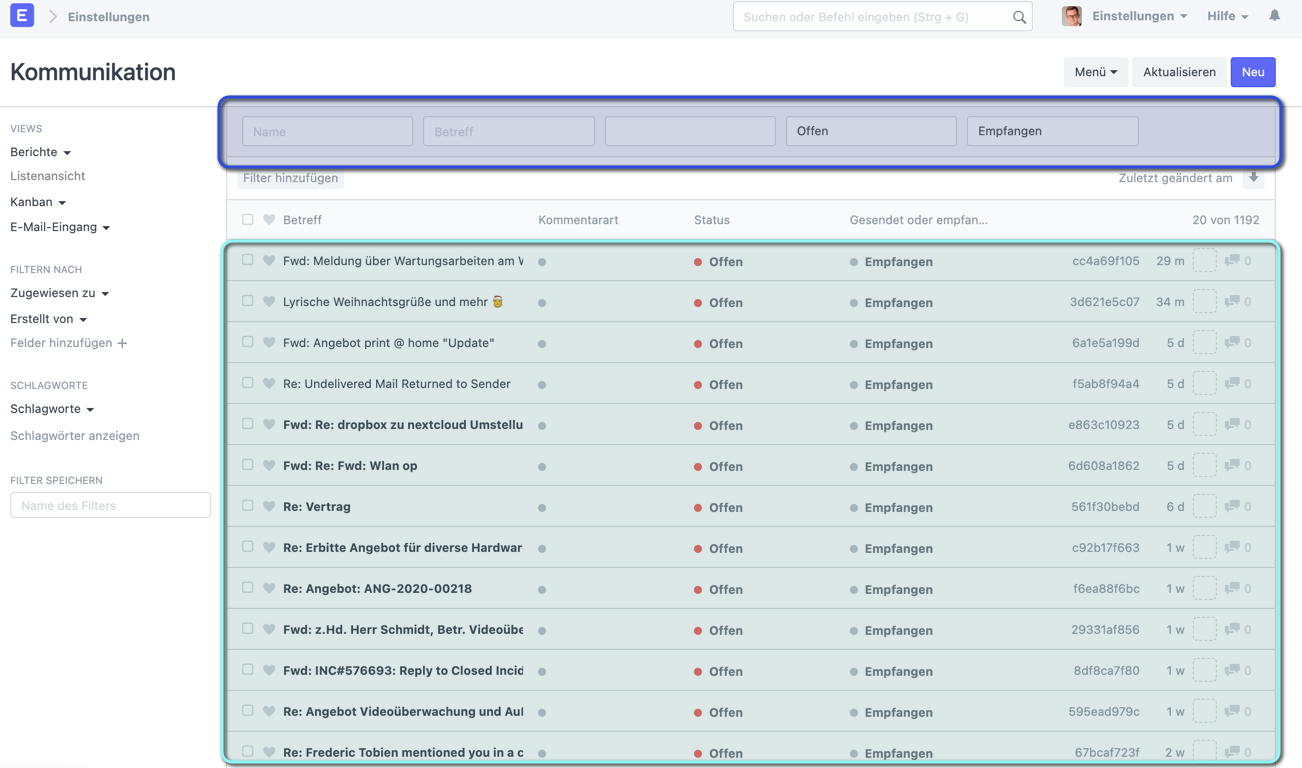Open comments icon for row 561f30bebd
This screenshot has width=1302, height=768.
pyautogui.click(x=1232, y=507)
